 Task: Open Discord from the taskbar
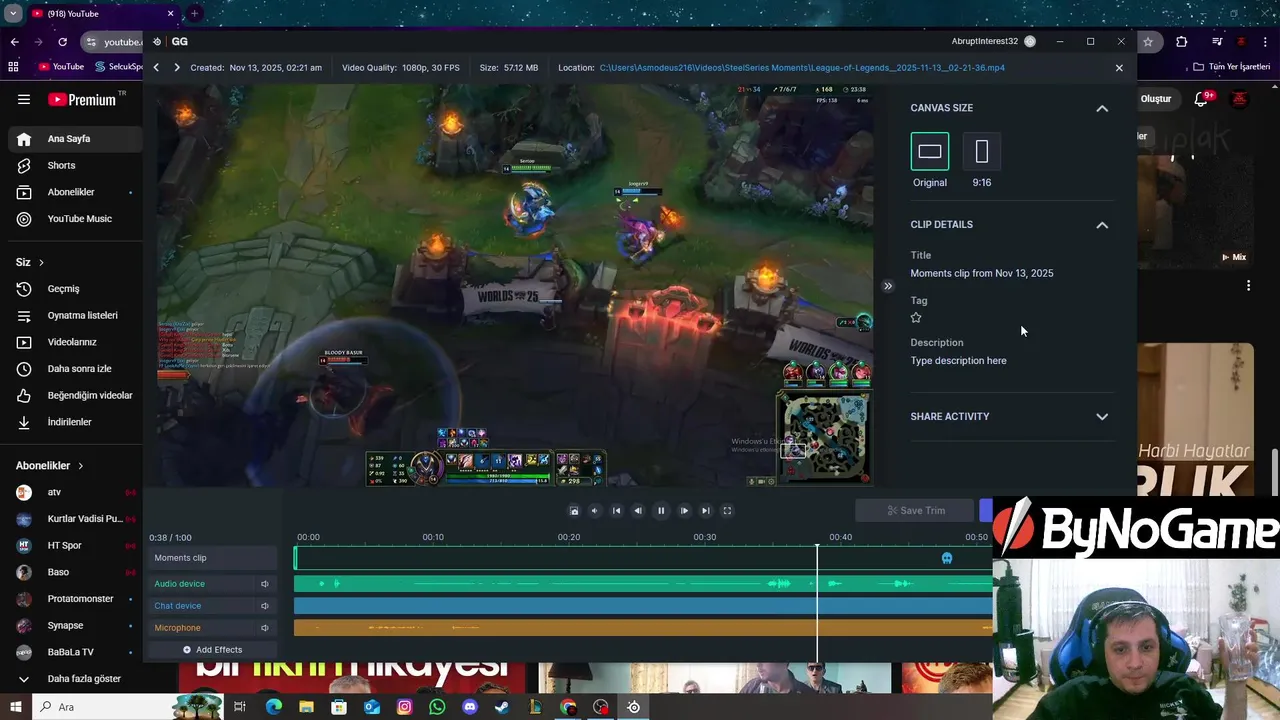coord(470,707)
